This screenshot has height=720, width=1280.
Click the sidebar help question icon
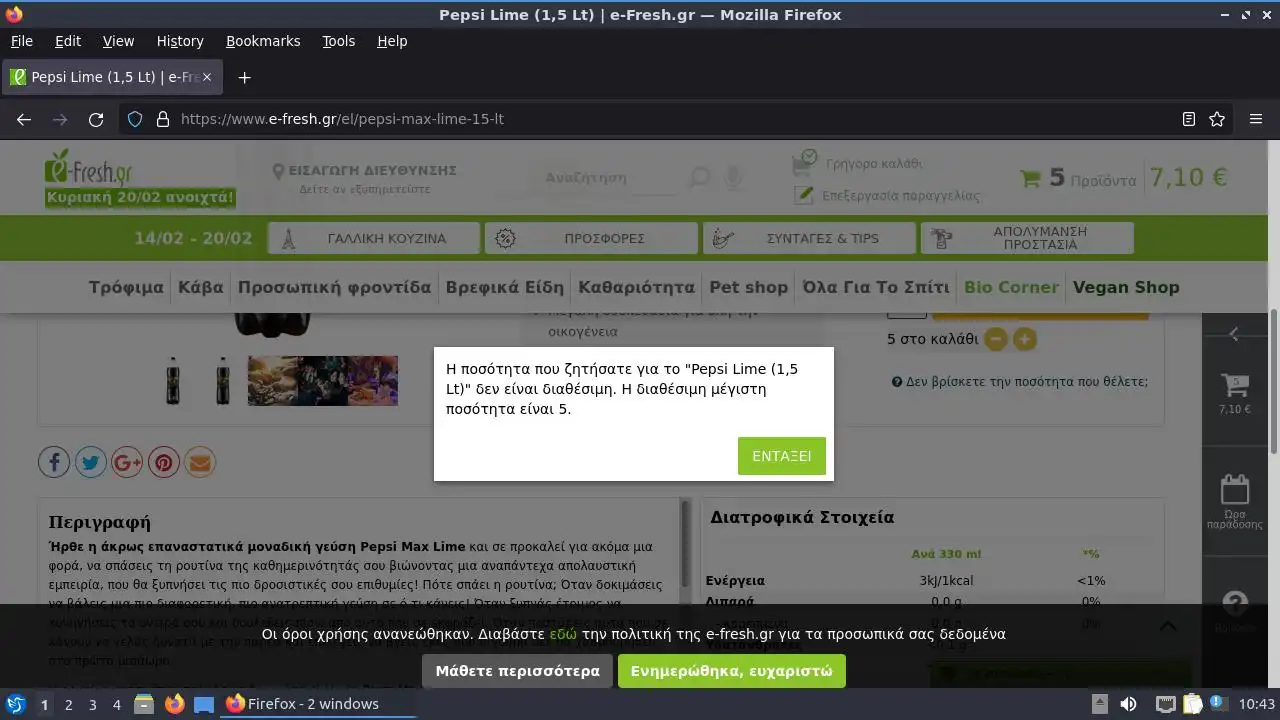1235,603
